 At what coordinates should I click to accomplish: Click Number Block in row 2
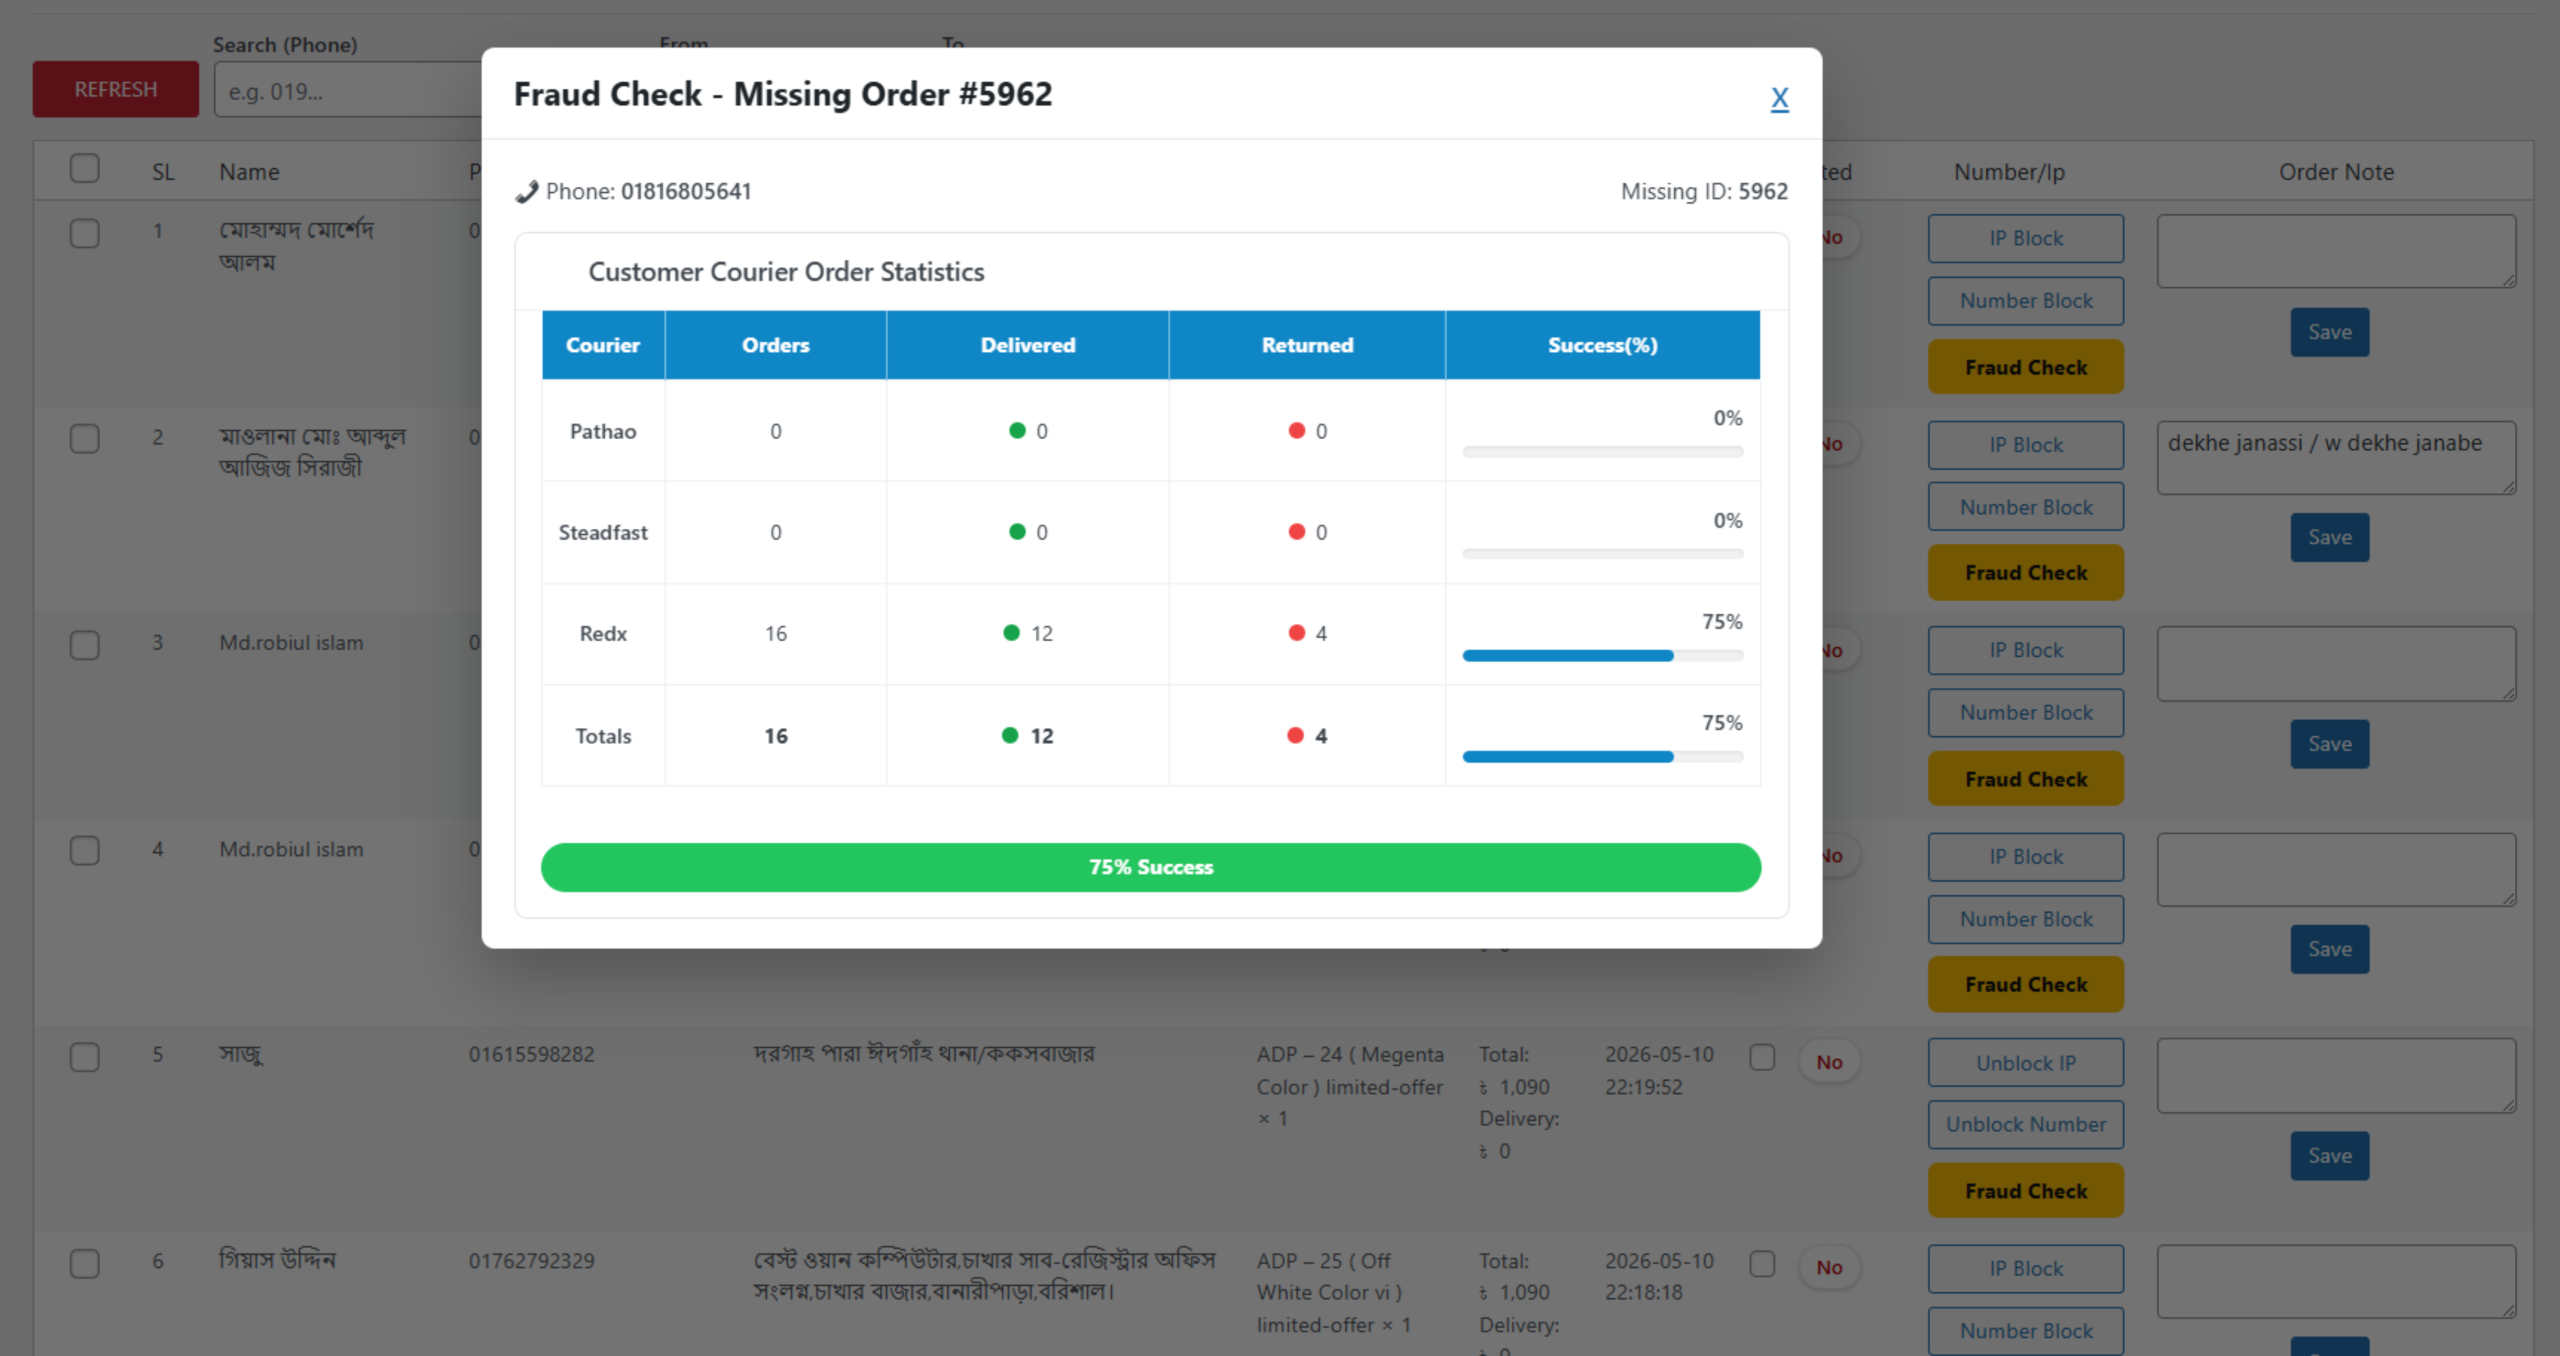[x=2026, y=507]
